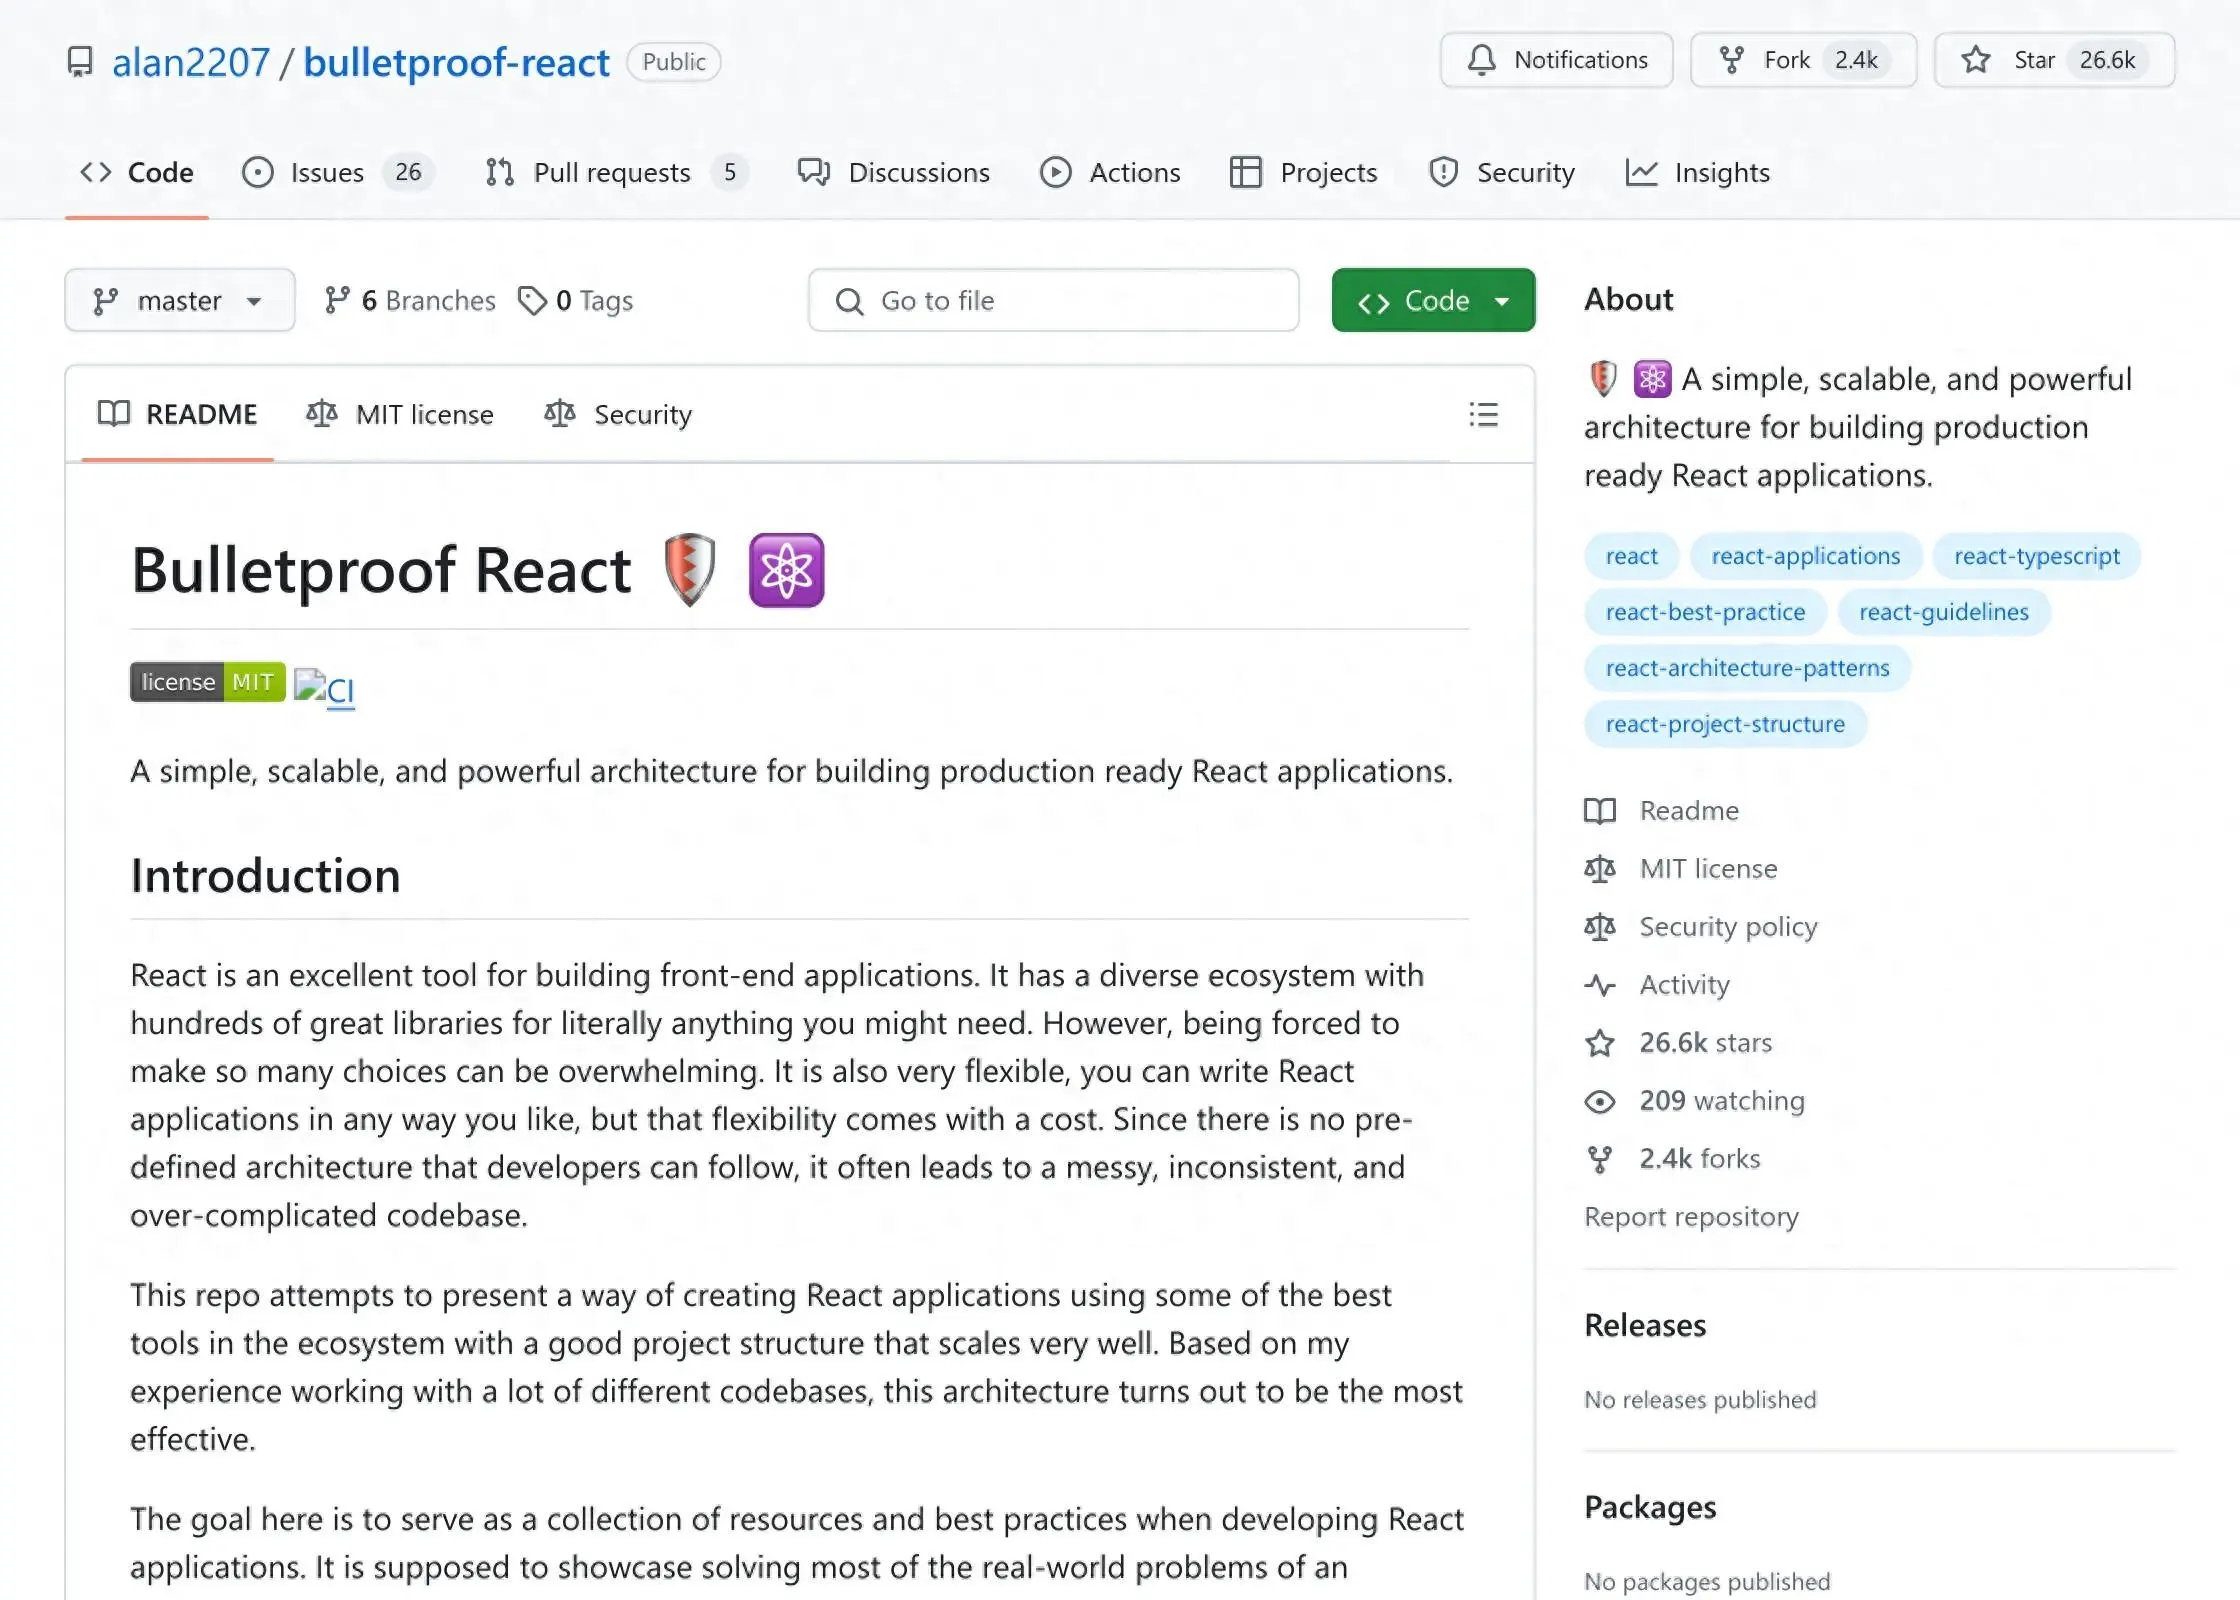Click the scales icon on MIT license tab
Screen dimensions: 2240x1600
click(x=322, y=414)
